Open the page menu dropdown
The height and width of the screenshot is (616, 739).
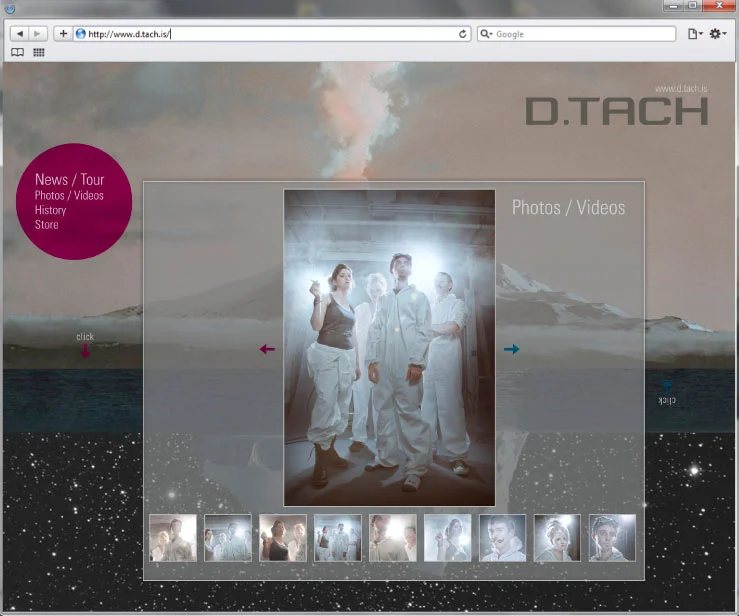[x=695, y=34]
